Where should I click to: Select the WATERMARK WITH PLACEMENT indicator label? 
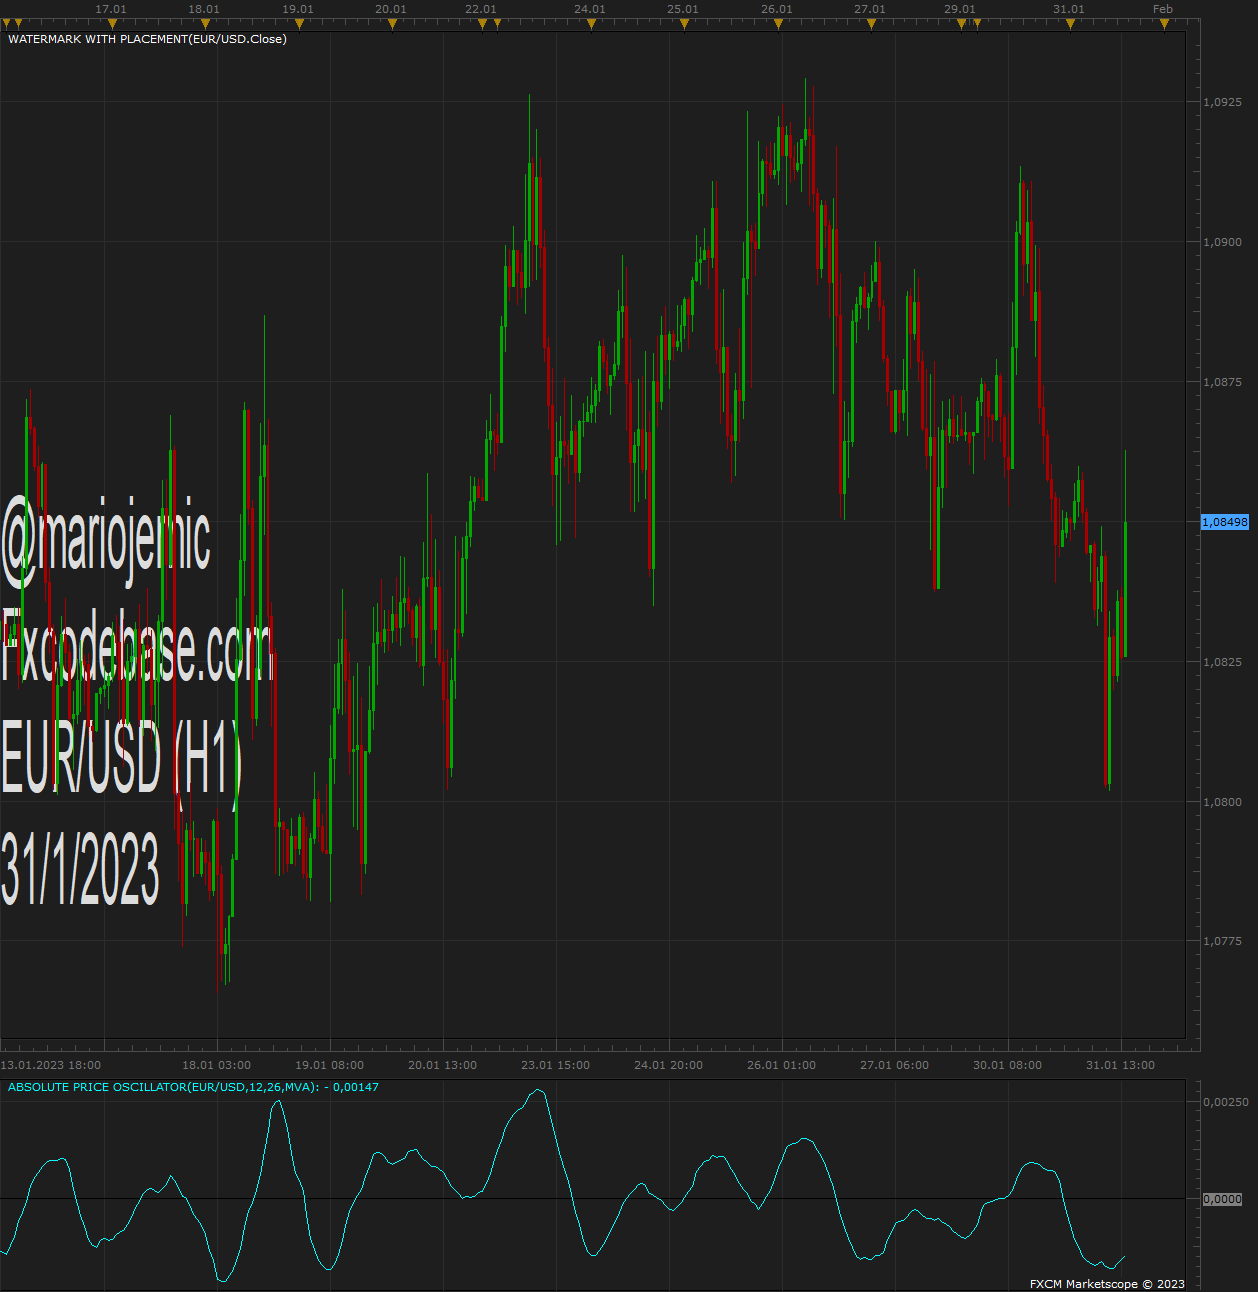(x=147, y=39)
